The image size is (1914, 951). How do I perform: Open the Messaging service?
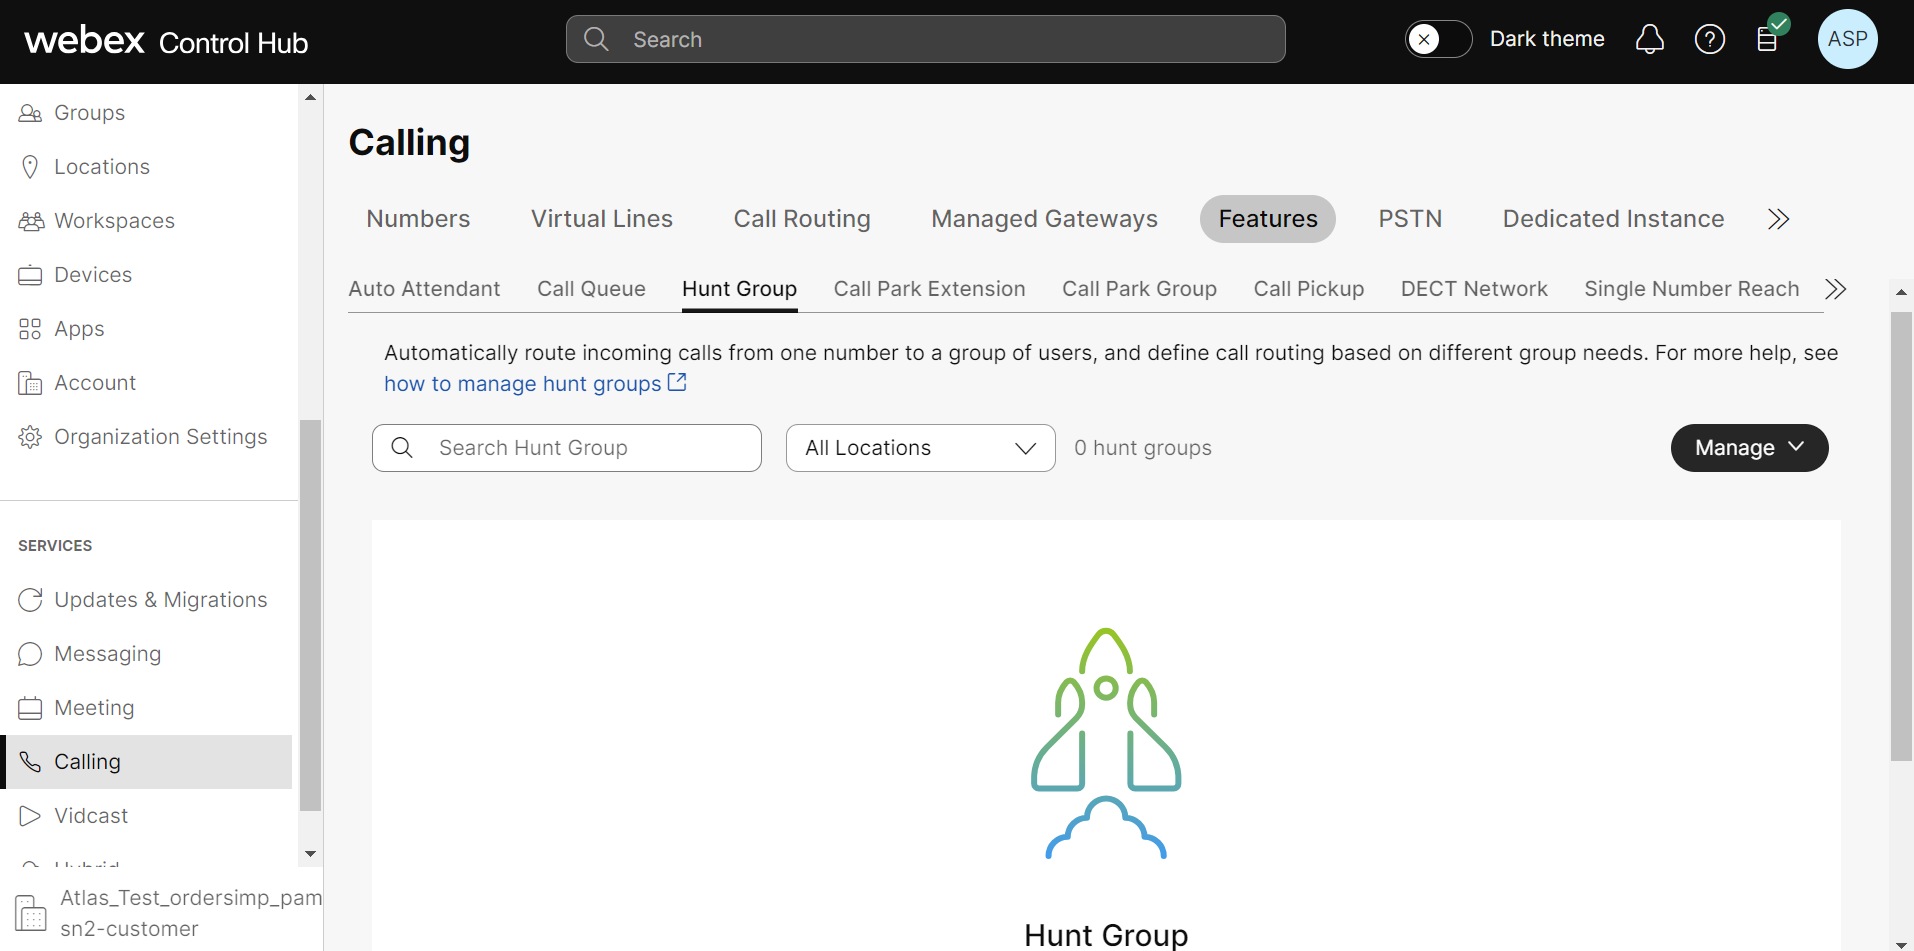coord(107,654)
